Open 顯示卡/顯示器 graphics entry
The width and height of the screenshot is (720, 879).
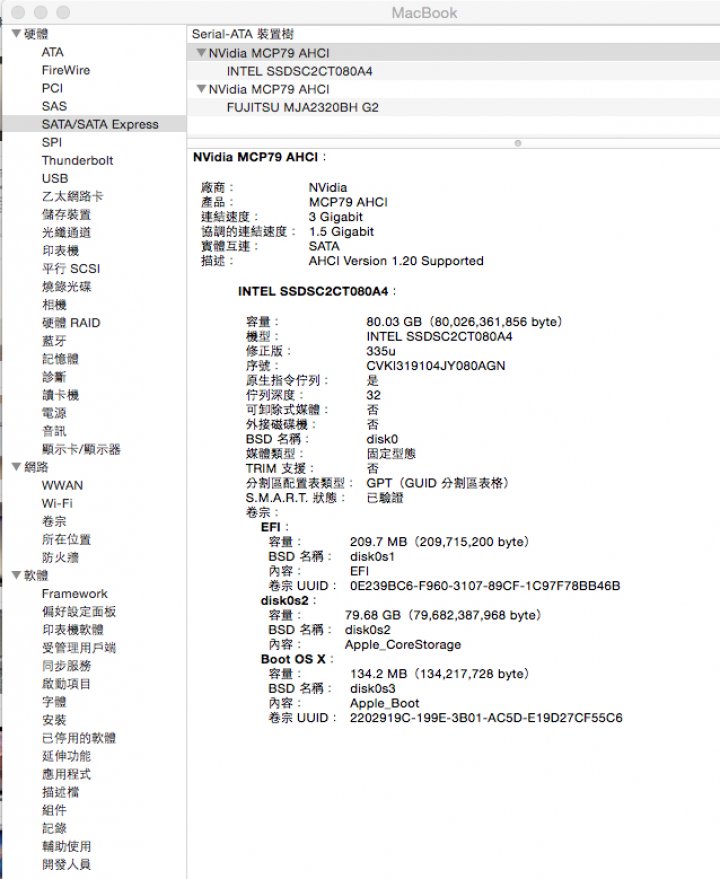point(81,448)
